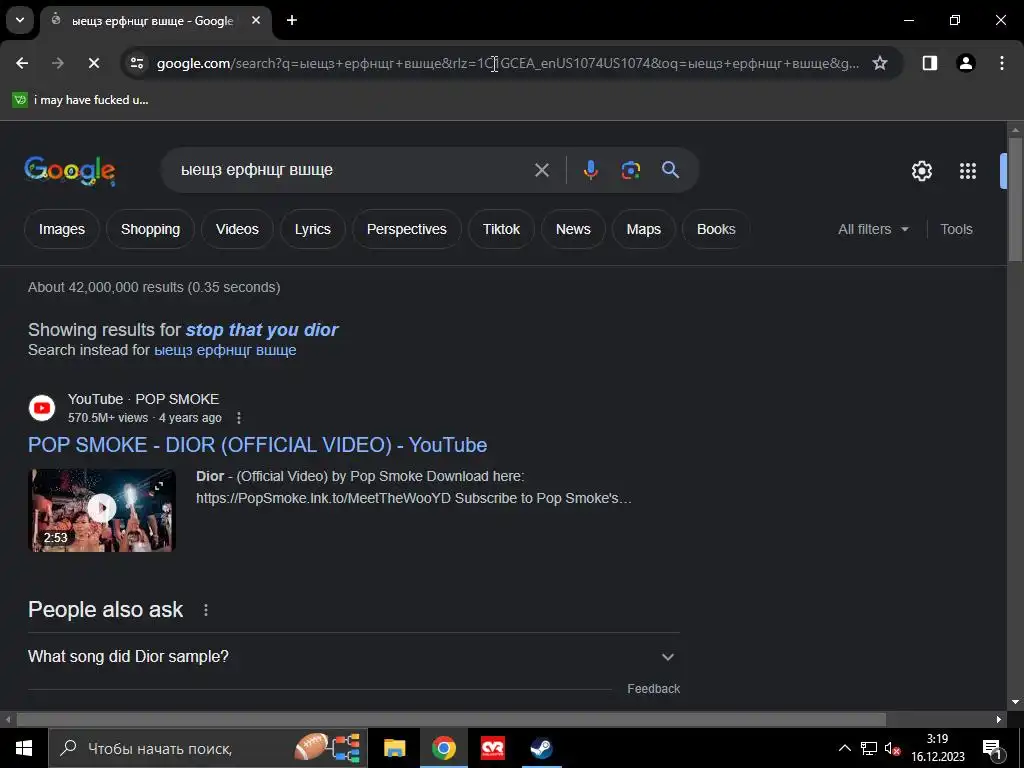Switch to Books results
1024x768 pixels.
pyautogui.click(x=716, y=229)
